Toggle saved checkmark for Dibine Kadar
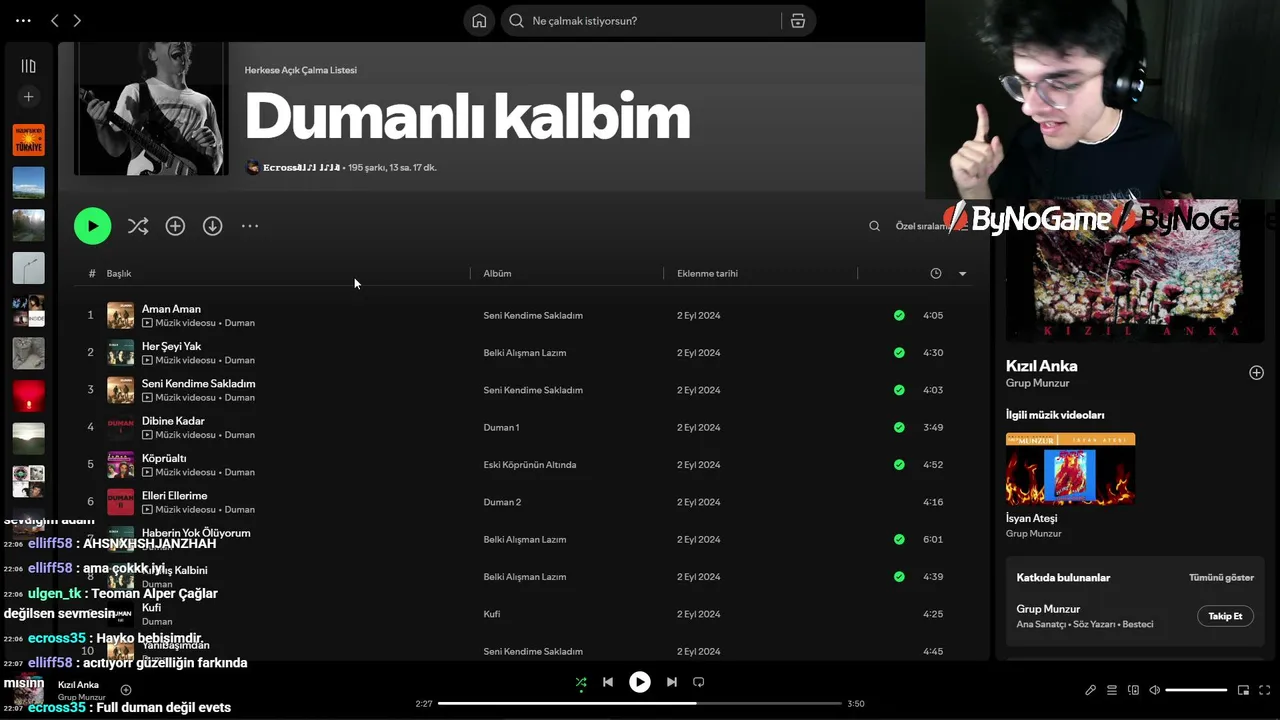This screenshot has width=1280, height=720. [x=899, y=427]
